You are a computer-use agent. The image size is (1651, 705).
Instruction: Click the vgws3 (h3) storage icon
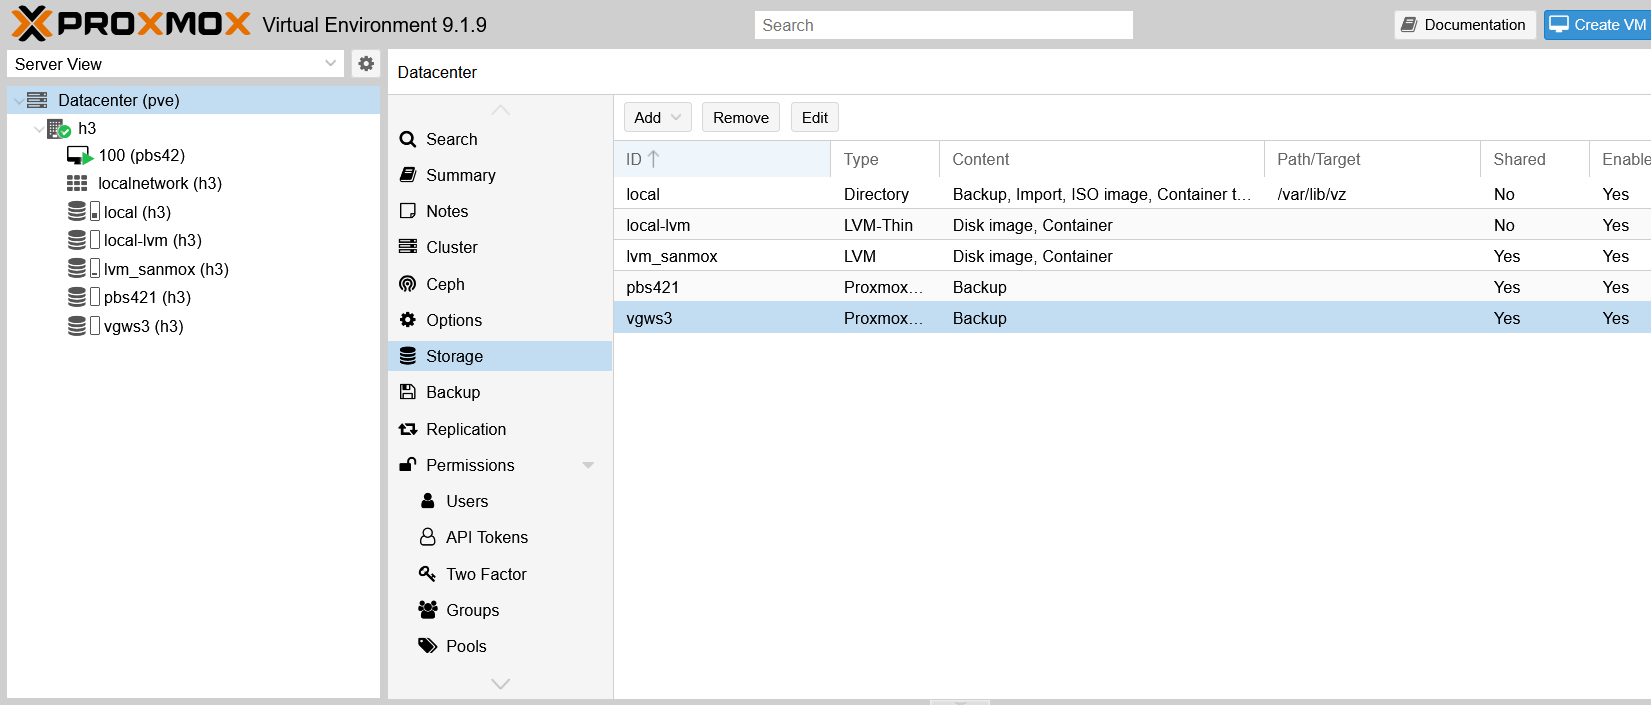[x=83, y=326]
